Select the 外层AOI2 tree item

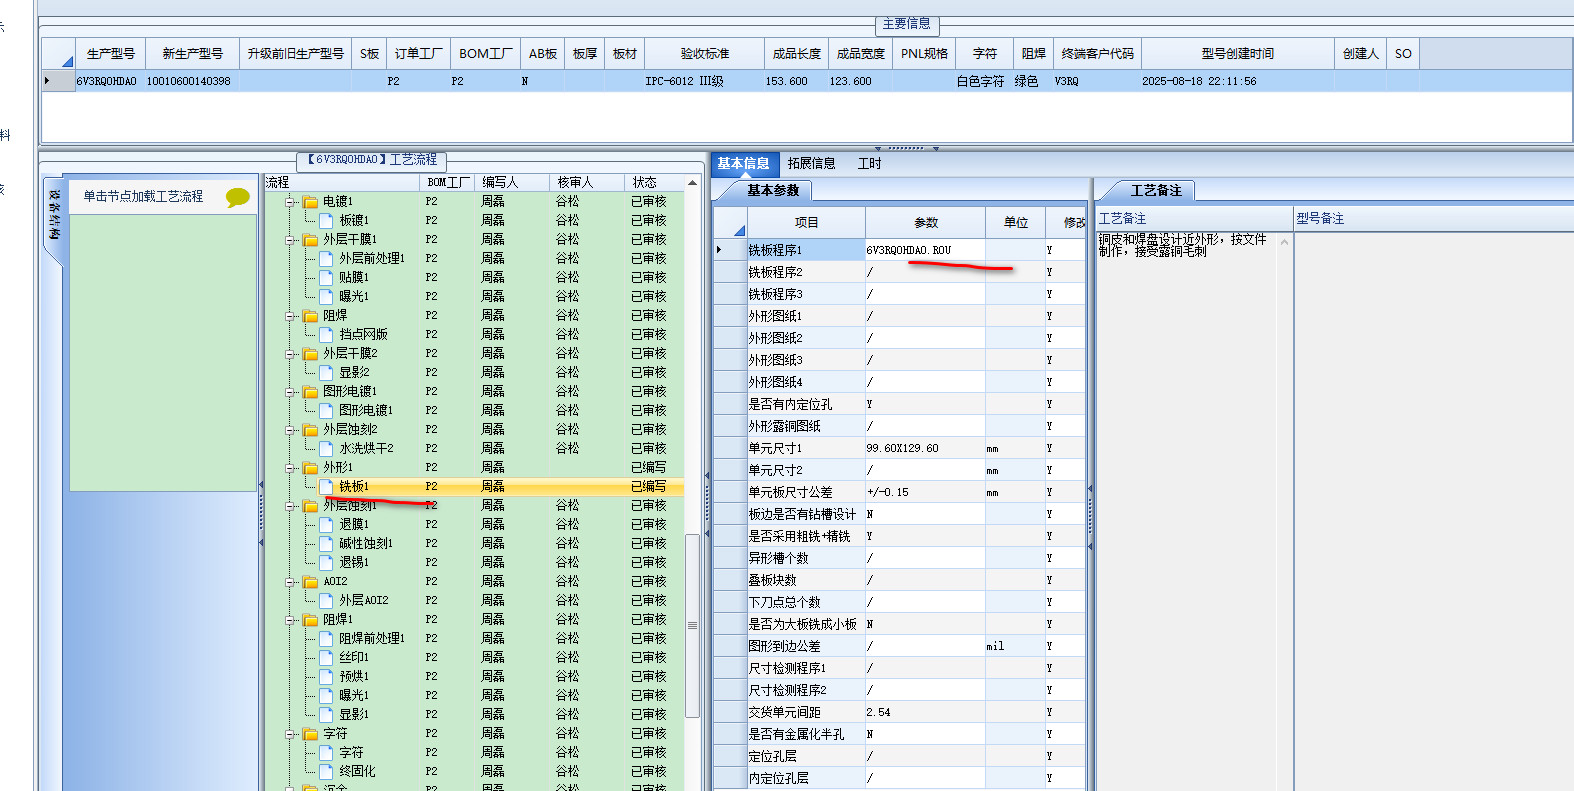(363, 600)
